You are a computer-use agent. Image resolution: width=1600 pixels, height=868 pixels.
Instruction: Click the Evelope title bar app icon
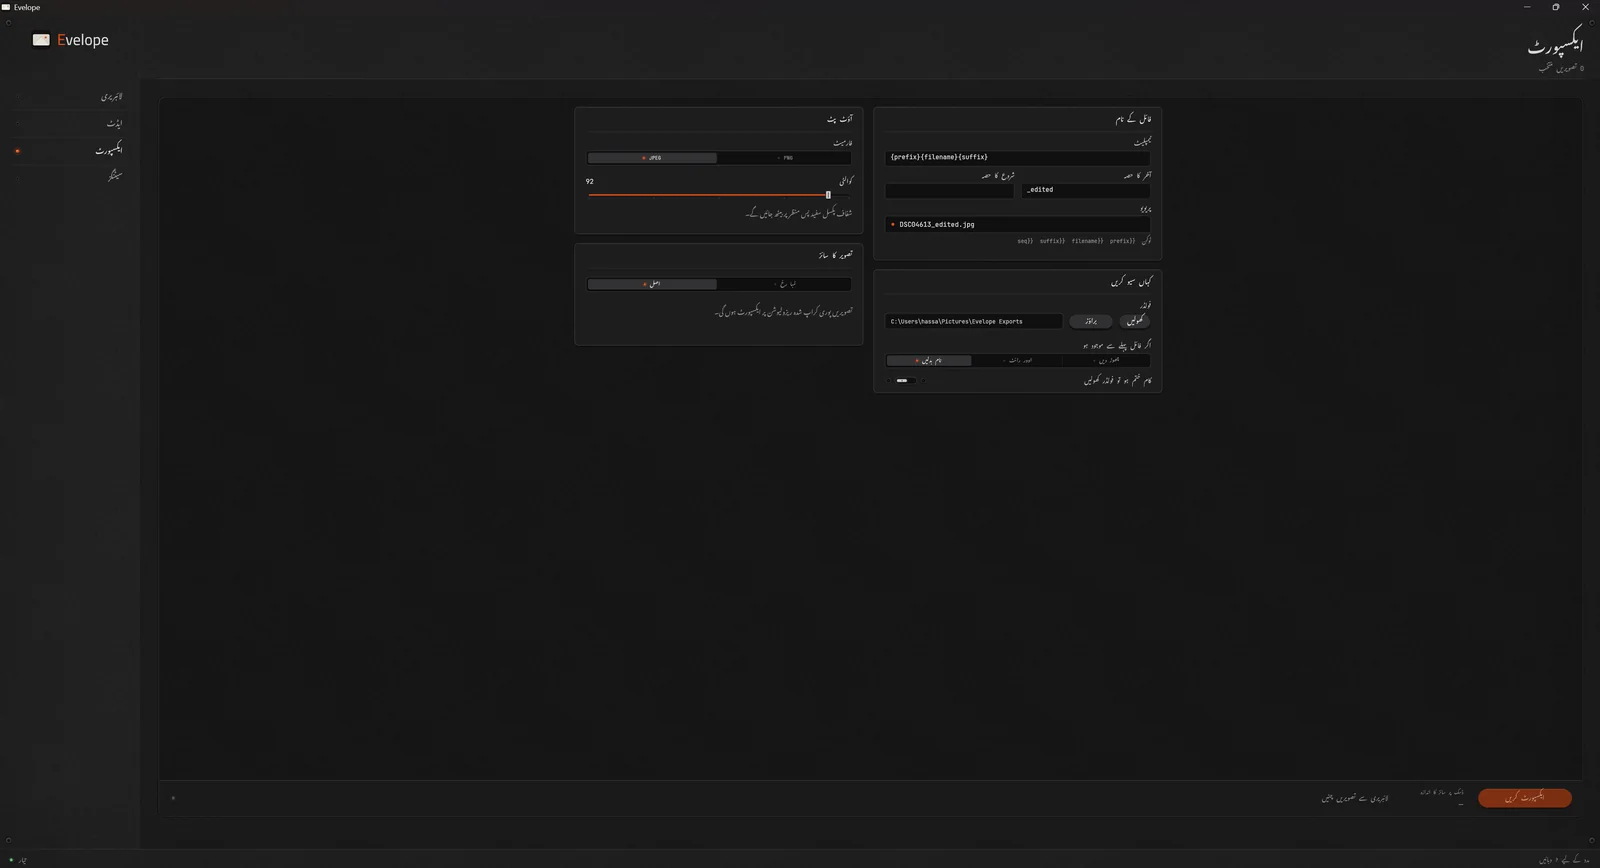point(6,7)
